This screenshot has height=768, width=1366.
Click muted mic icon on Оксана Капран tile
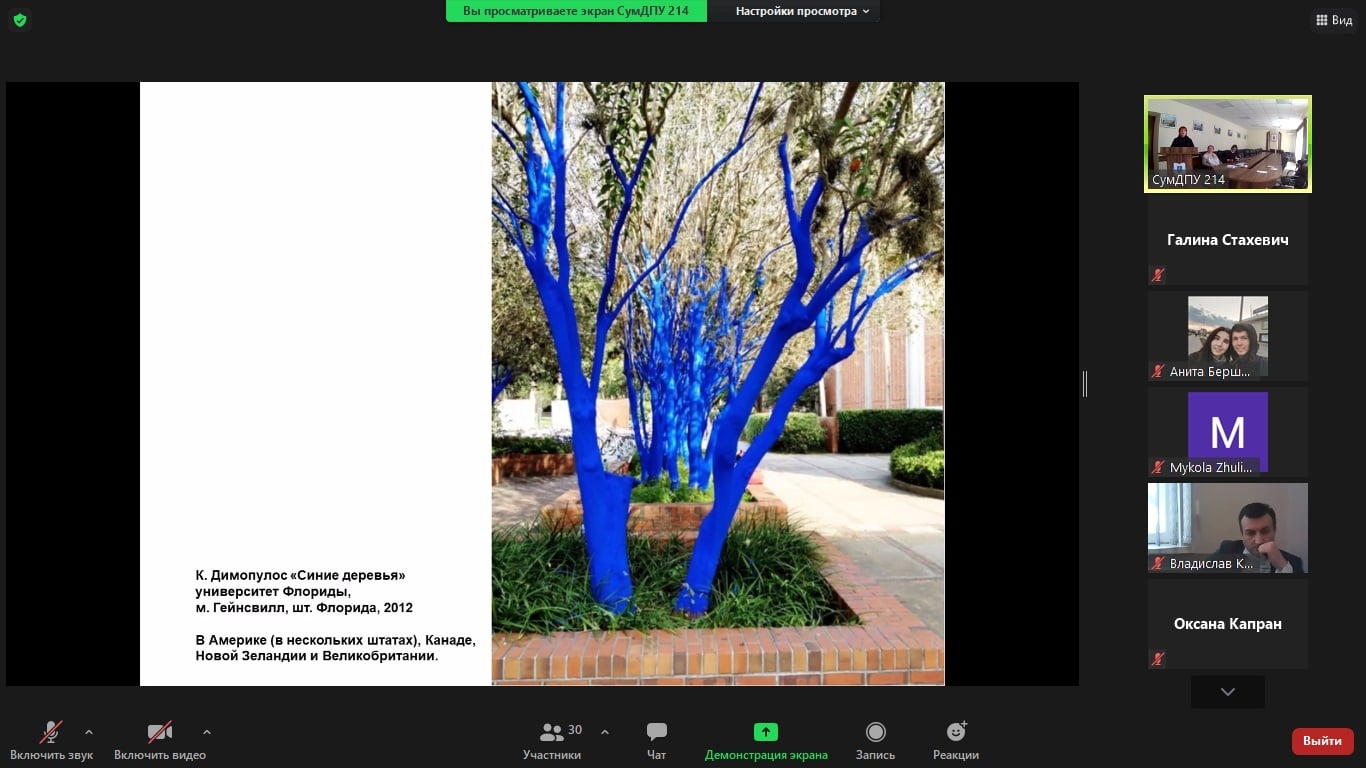point(1158,659)
